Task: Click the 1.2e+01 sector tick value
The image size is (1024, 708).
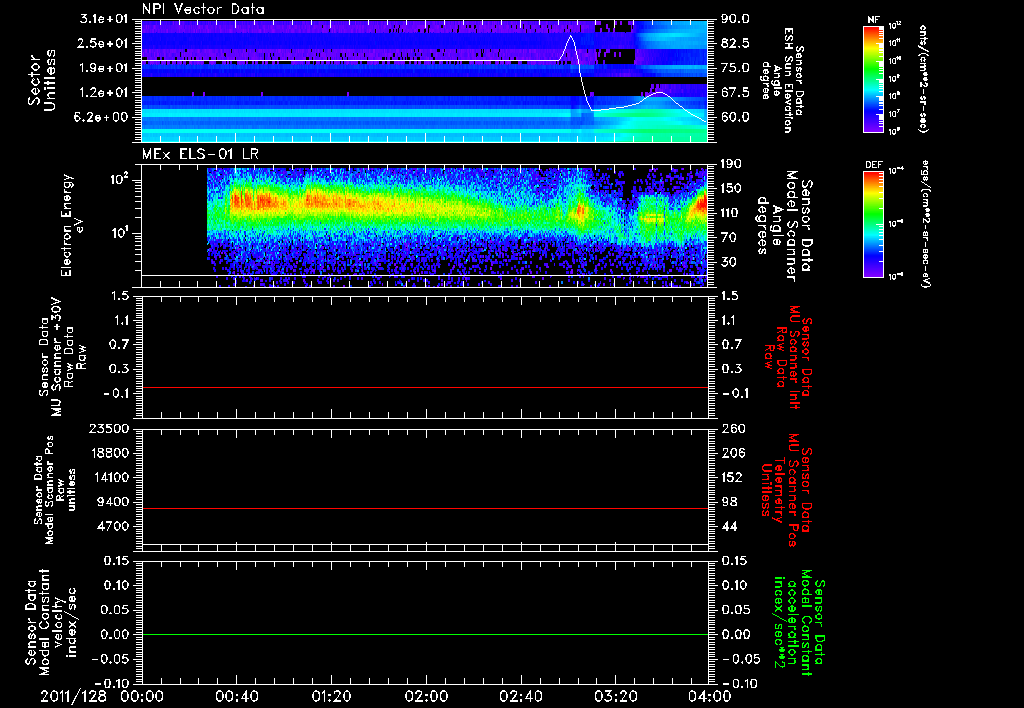Action: (105, 93)
